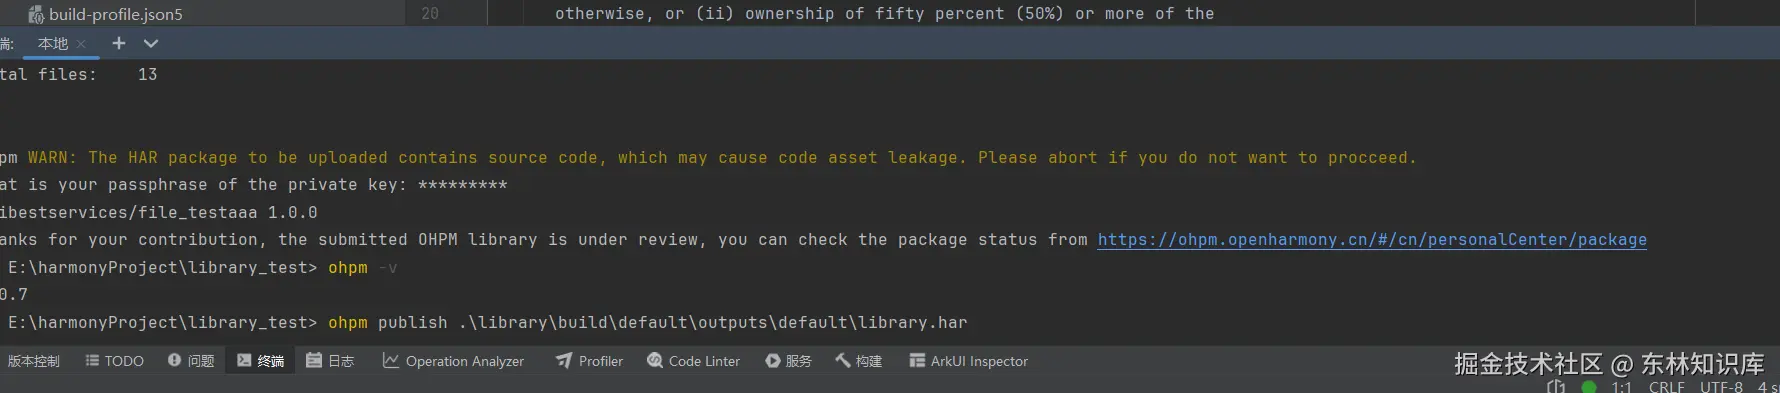
Task: Launch the Operation Analyzer panel
Action: (x=453, y=361)
